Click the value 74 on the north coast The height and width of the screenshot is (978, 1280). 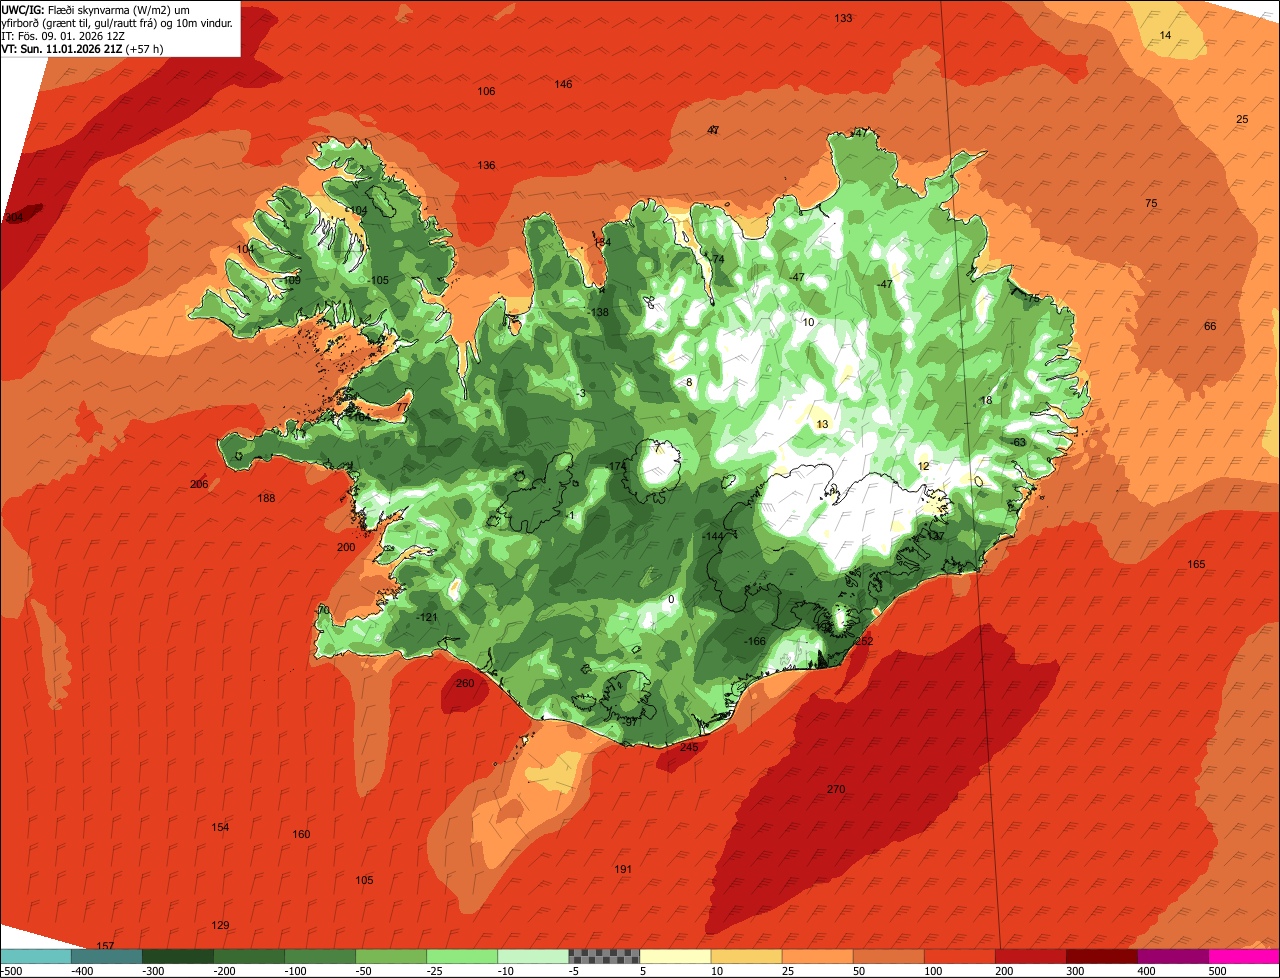click(x=717, y=259)
